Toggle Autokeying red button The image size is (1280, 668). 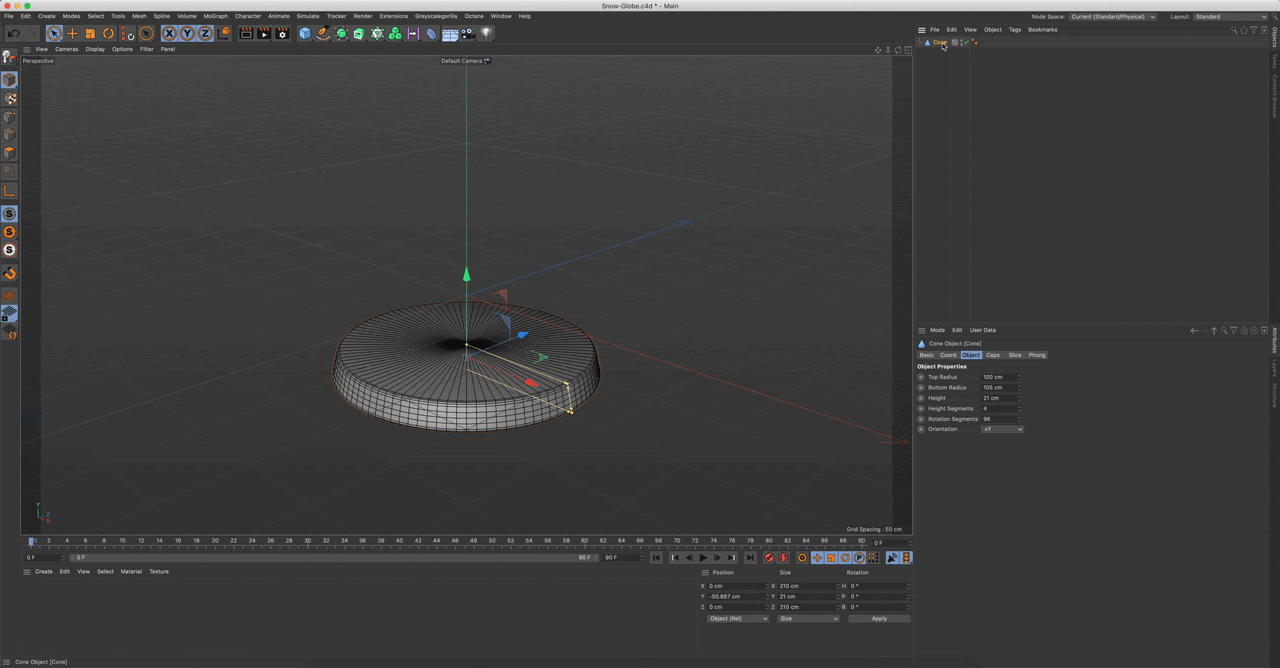[x=783, y=558]
